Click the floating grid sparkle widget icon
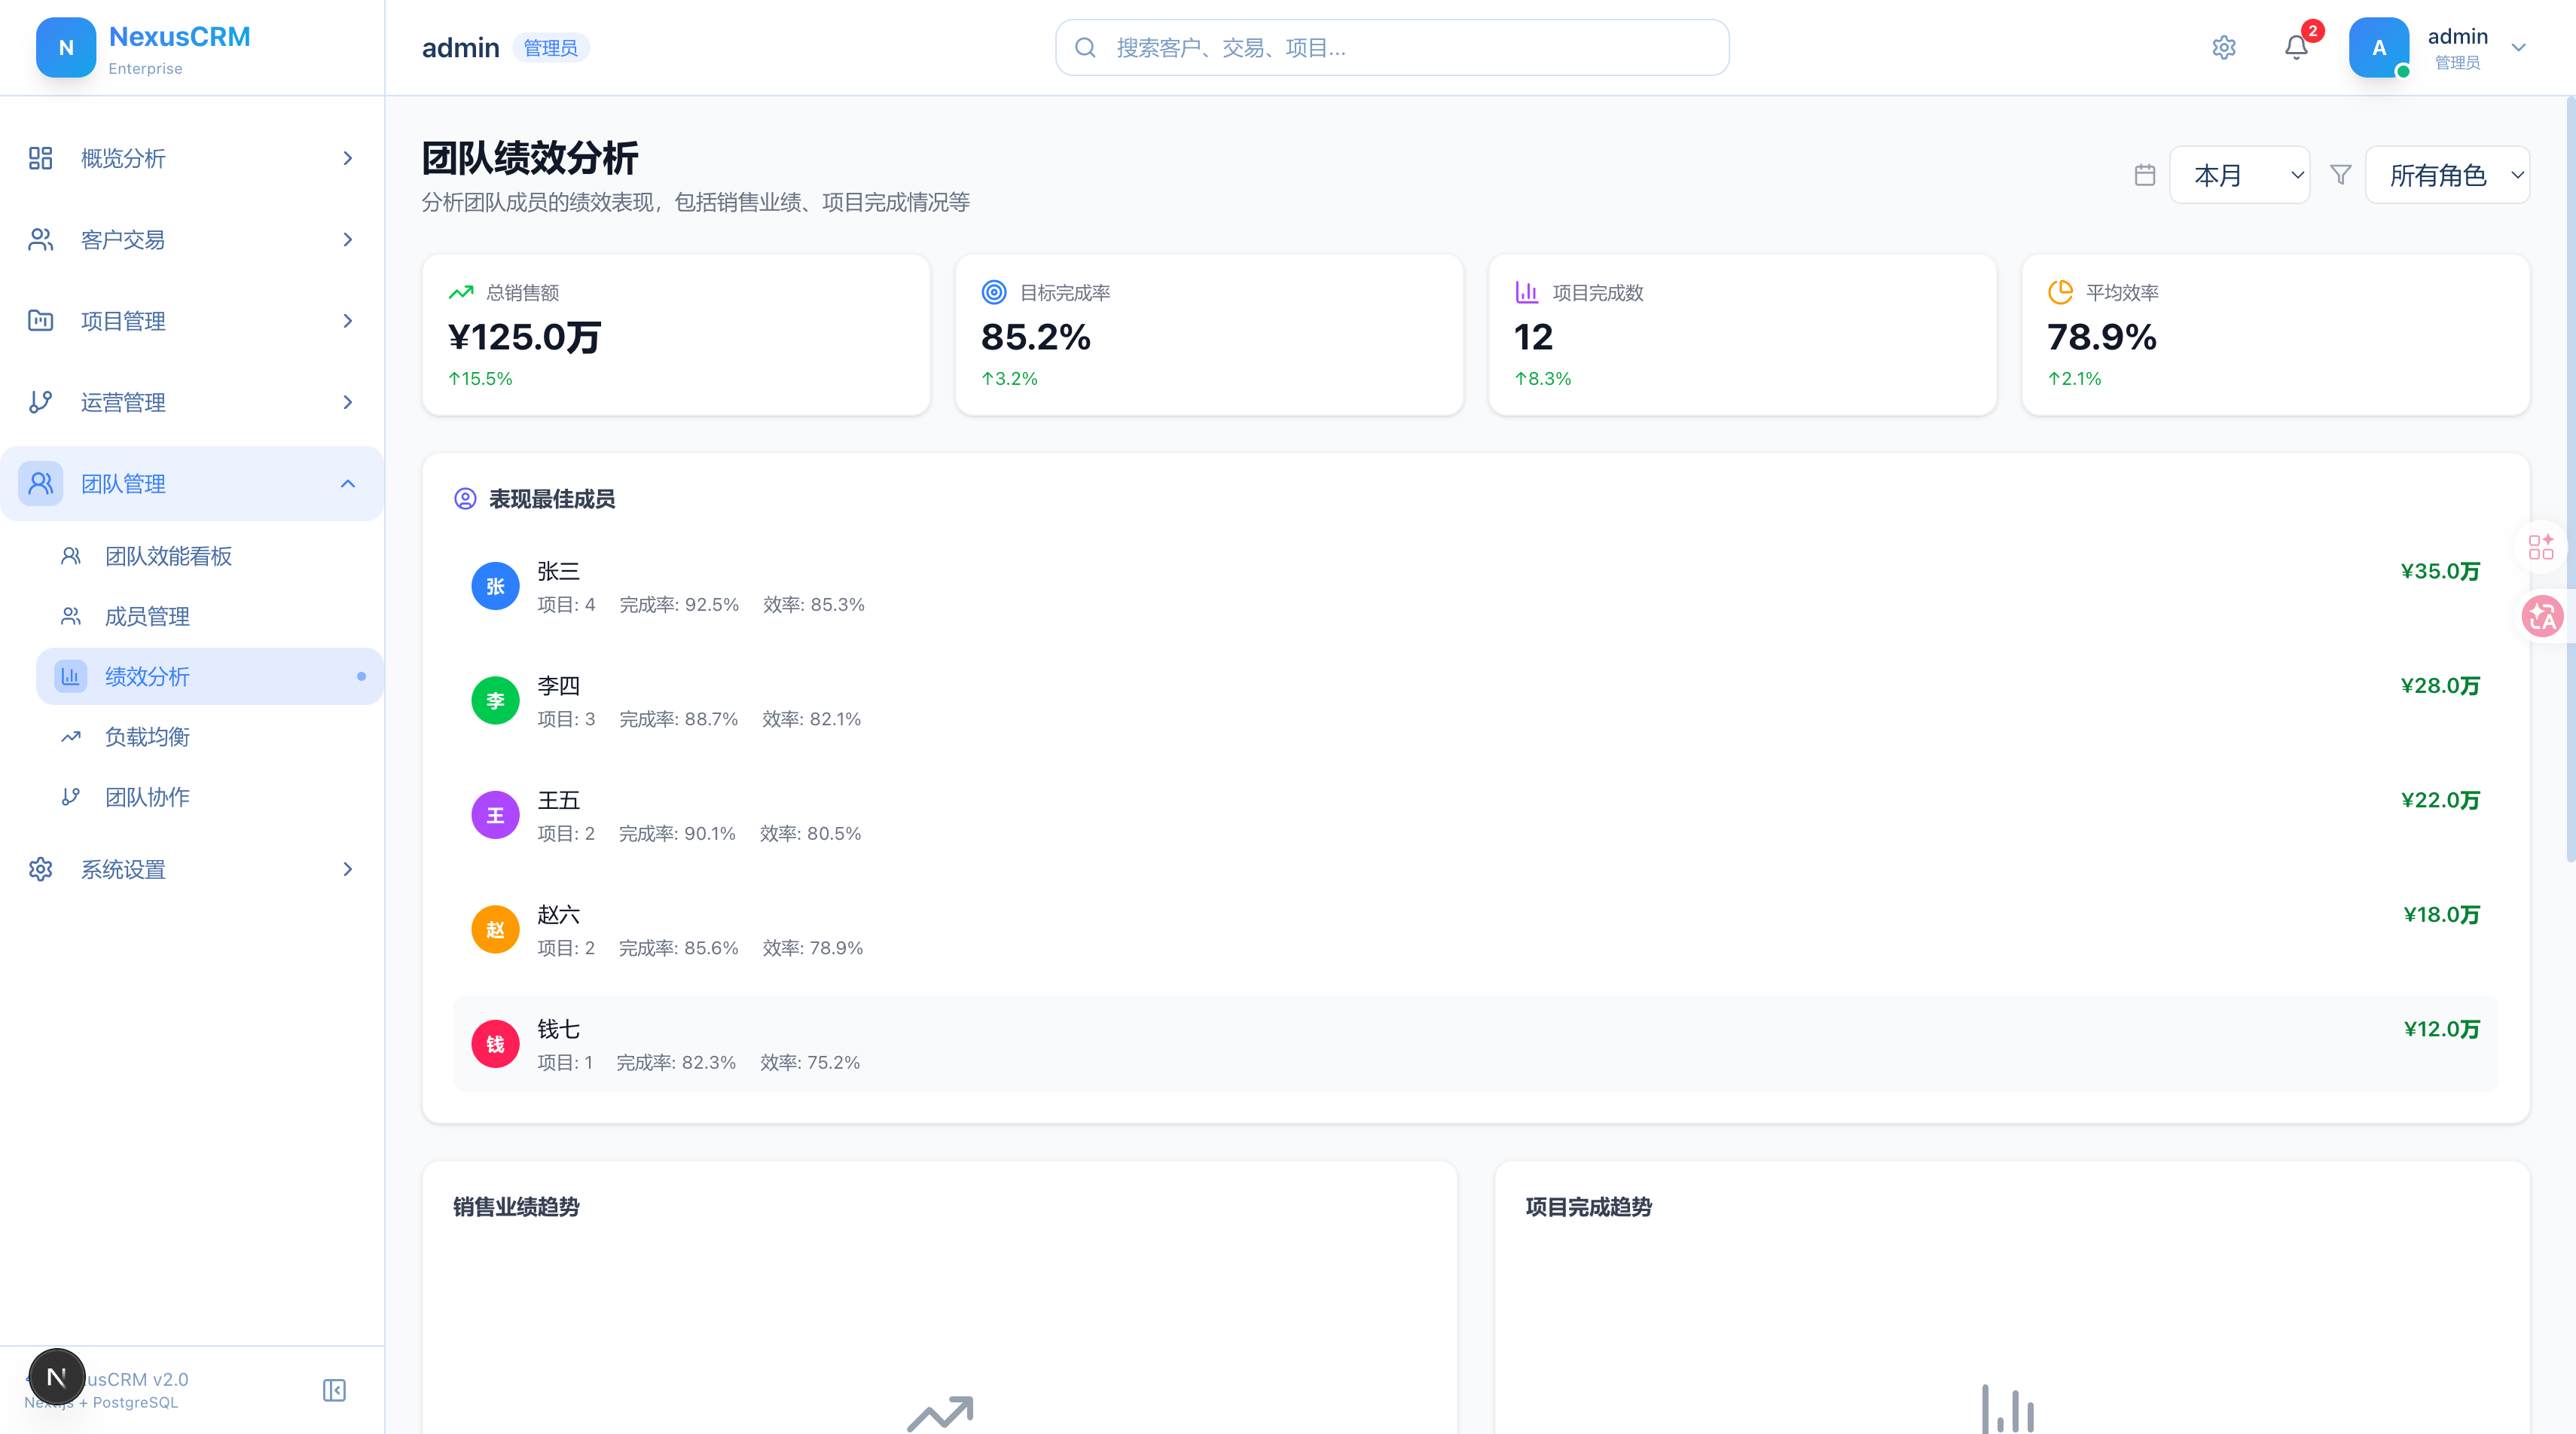 [2541, 546]
